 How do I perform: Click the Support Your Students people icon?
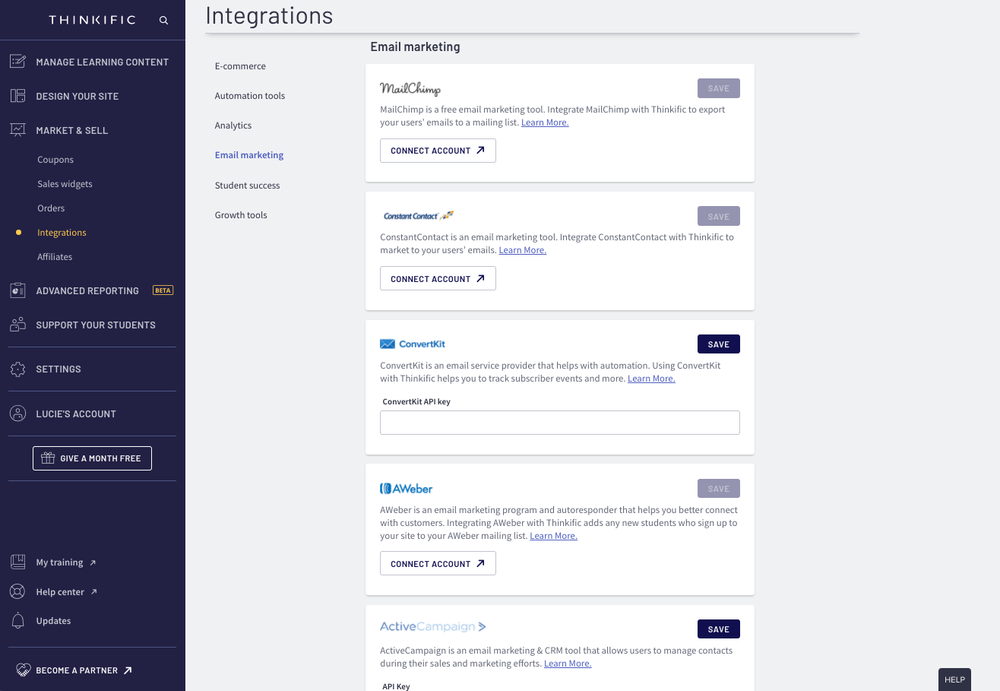[18, 324]
